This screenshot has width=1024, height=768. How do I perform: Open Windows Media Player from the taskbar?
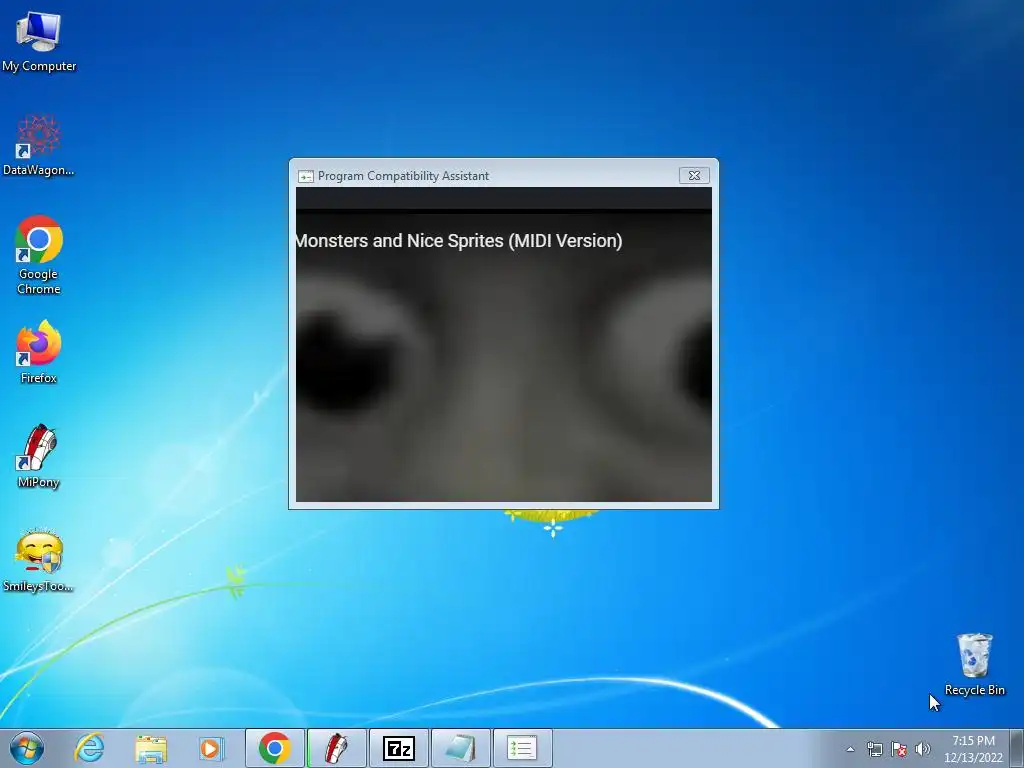pyautogui.click(x=211, y=748)
